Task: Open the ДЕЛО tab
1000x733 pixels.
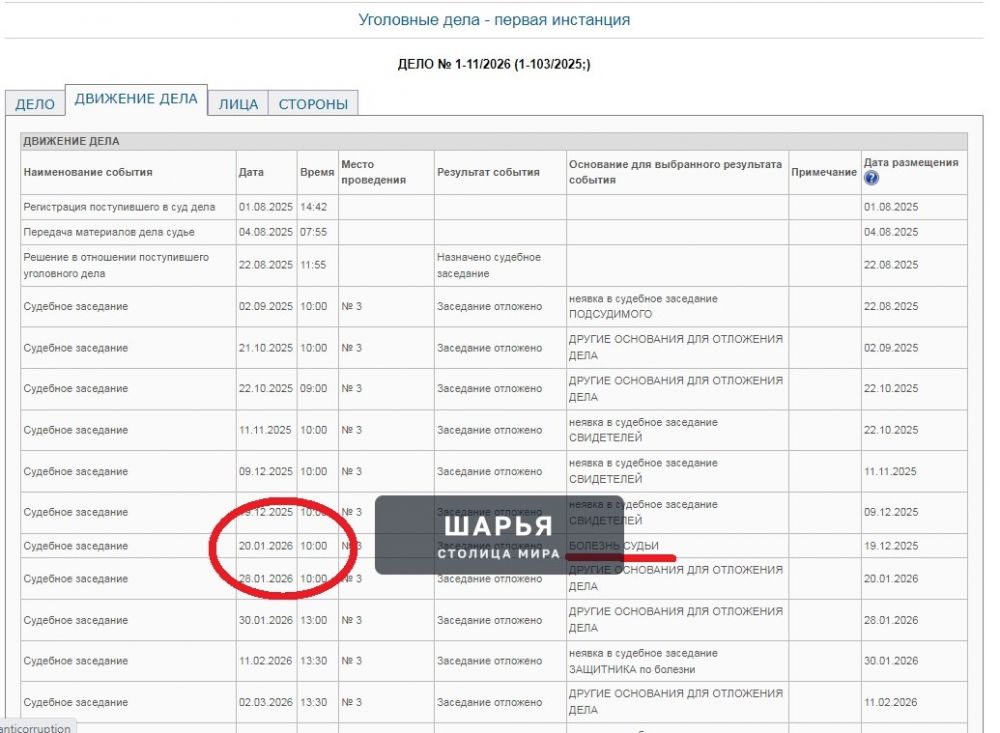Action: tap(35, 104)
